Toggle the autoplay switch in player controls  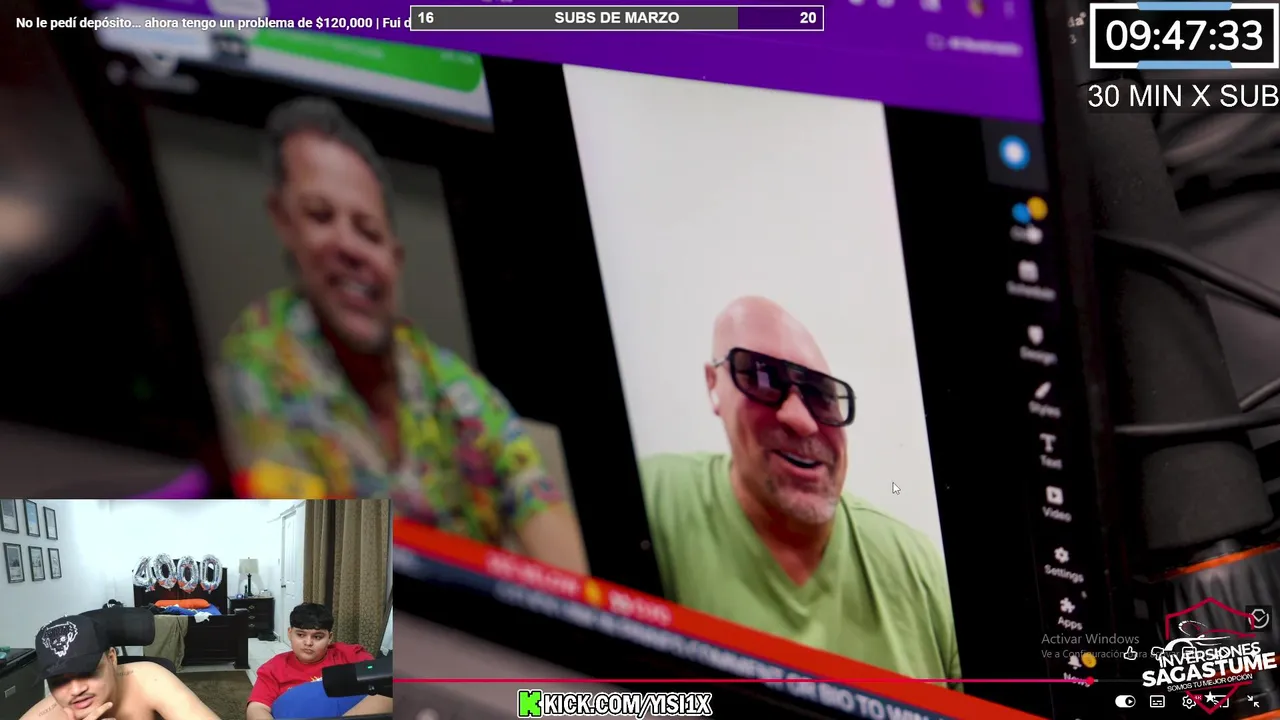(x=1125, y=701)
